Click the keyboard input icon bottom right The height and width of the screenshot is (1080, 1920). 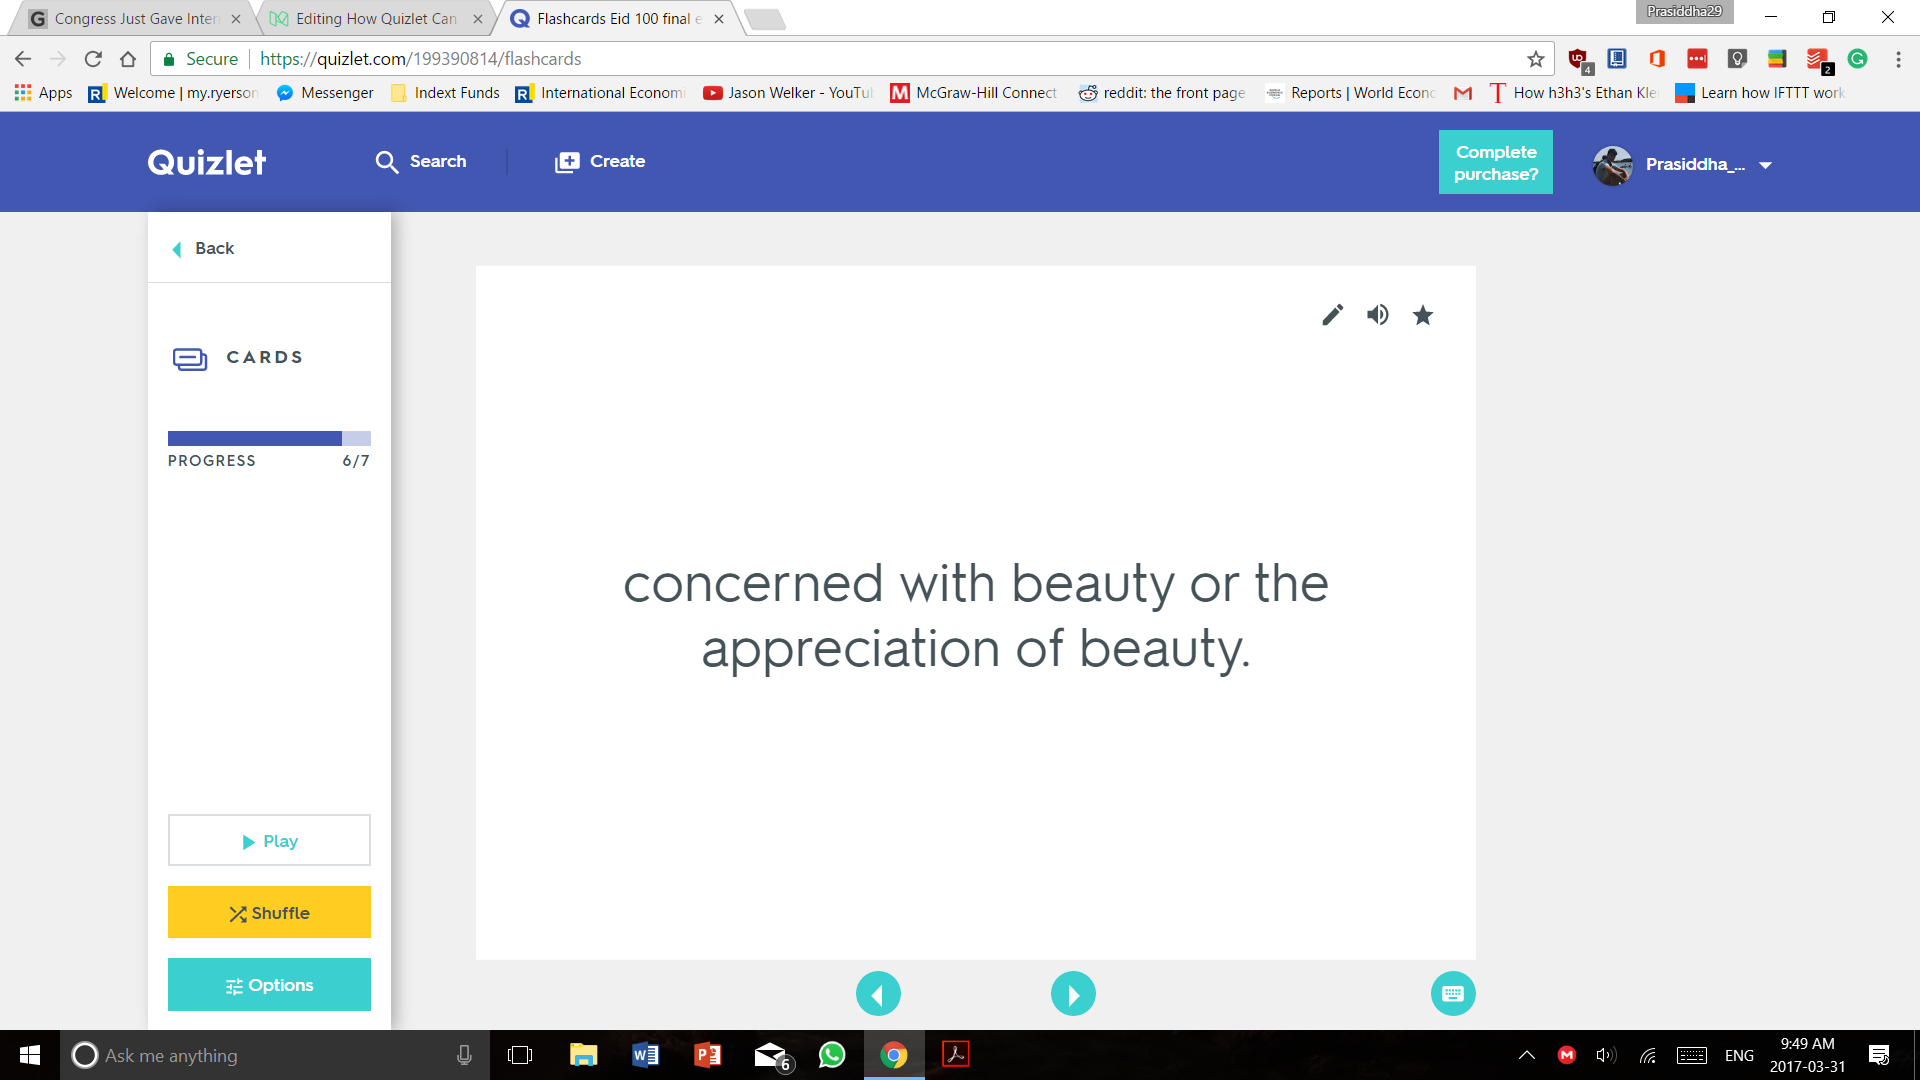[x=1452, y=993]
